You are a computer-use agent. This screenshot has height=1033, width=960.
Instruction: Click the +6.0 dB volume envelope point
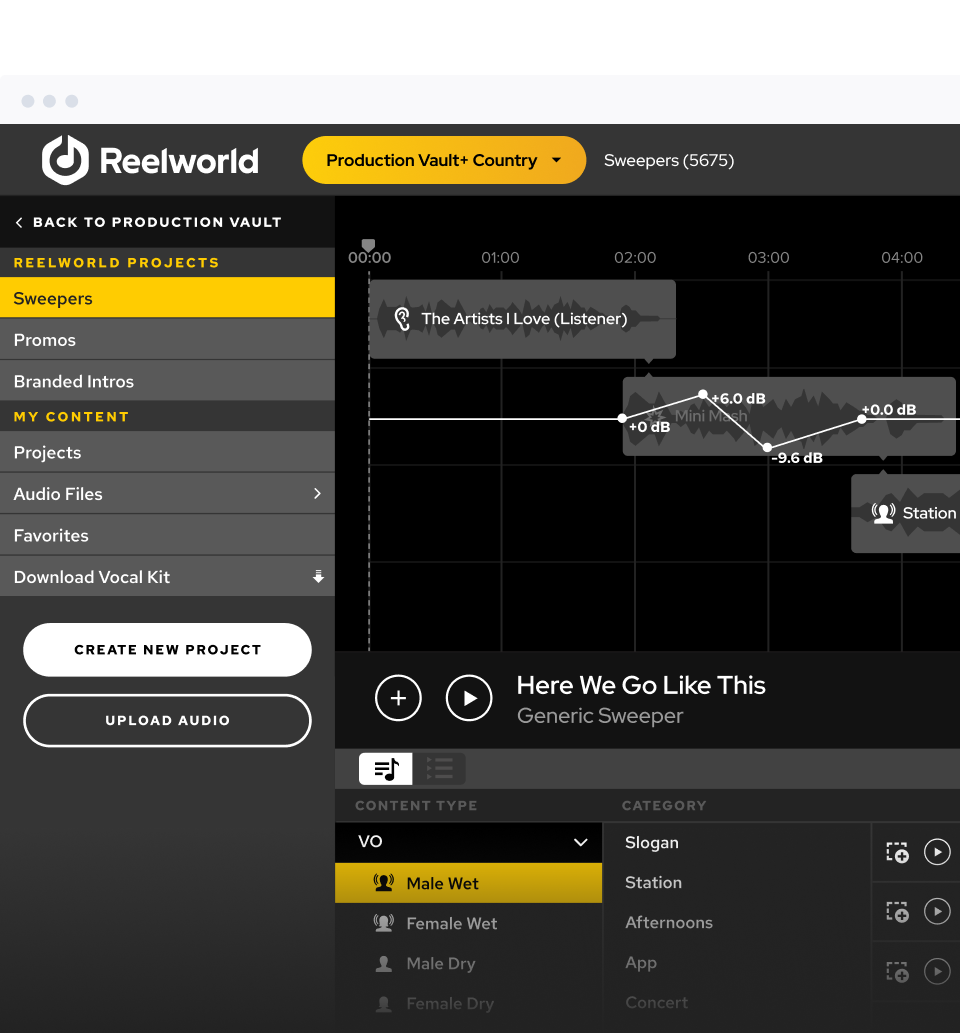[703, 395]
